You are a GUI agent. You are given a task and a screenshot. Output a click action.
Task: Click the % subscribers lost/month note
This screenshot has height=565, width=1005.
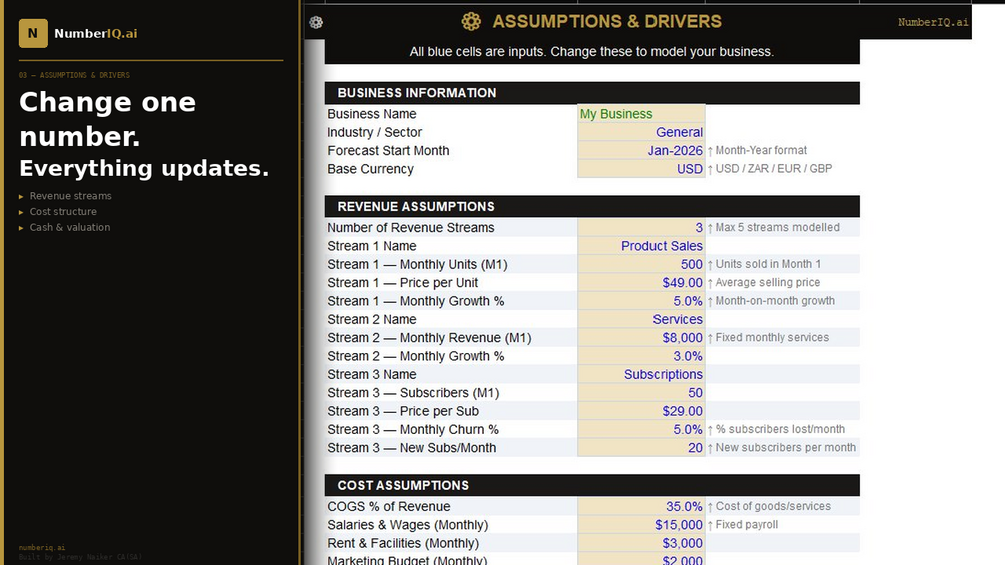pos(776,430)
